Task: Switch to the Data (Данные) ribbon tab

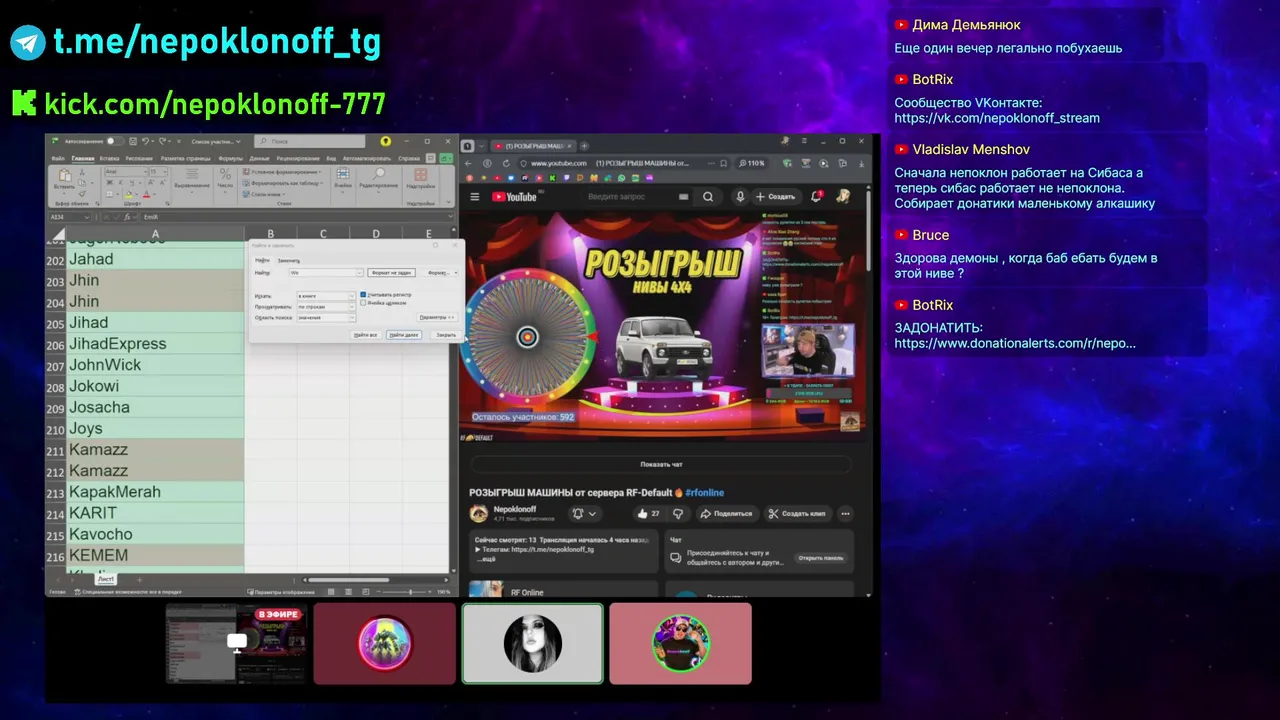Action: pos(259,159)
